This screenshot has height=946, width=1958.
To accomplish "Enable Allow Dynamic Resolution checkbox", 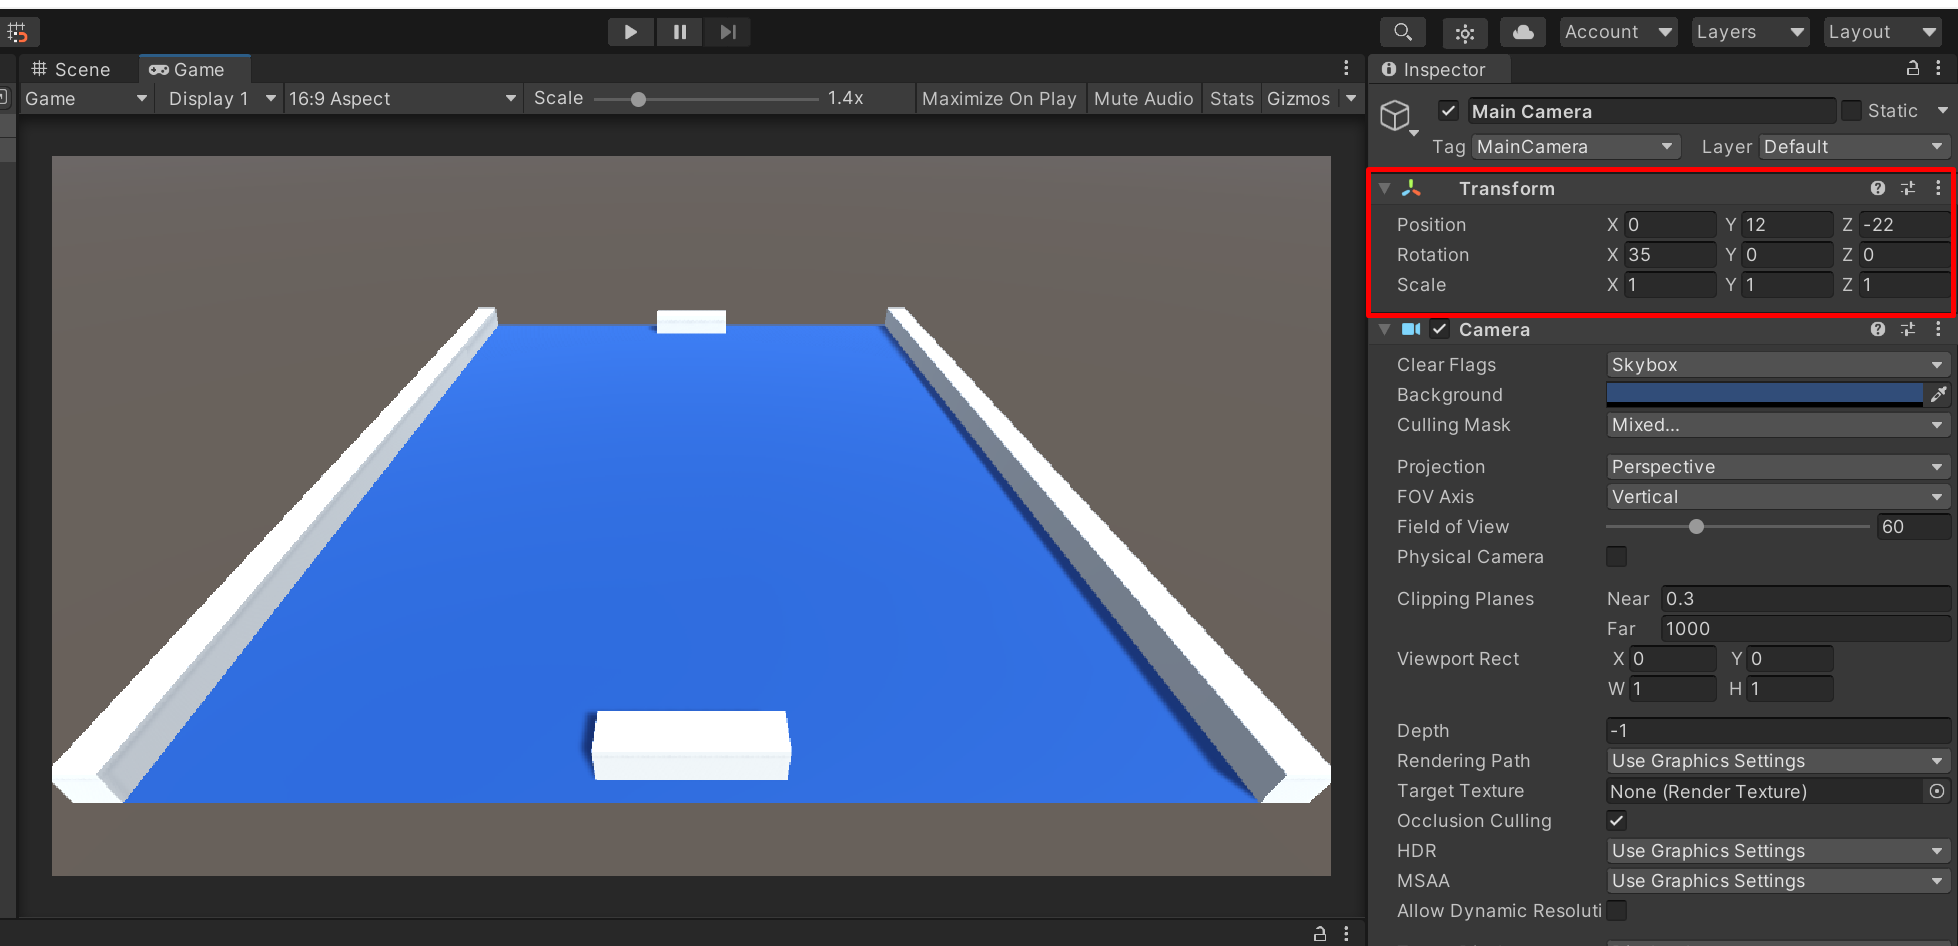I will point(1616,910).
